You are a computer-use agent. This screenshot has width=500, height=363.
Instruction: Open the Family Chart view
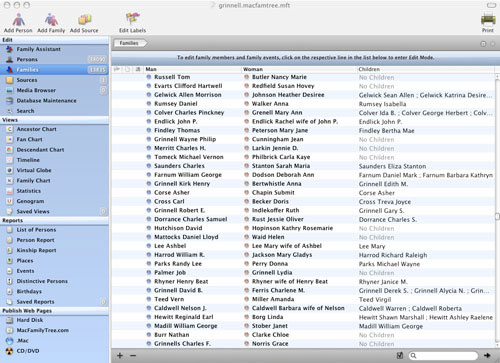(54, 181)
